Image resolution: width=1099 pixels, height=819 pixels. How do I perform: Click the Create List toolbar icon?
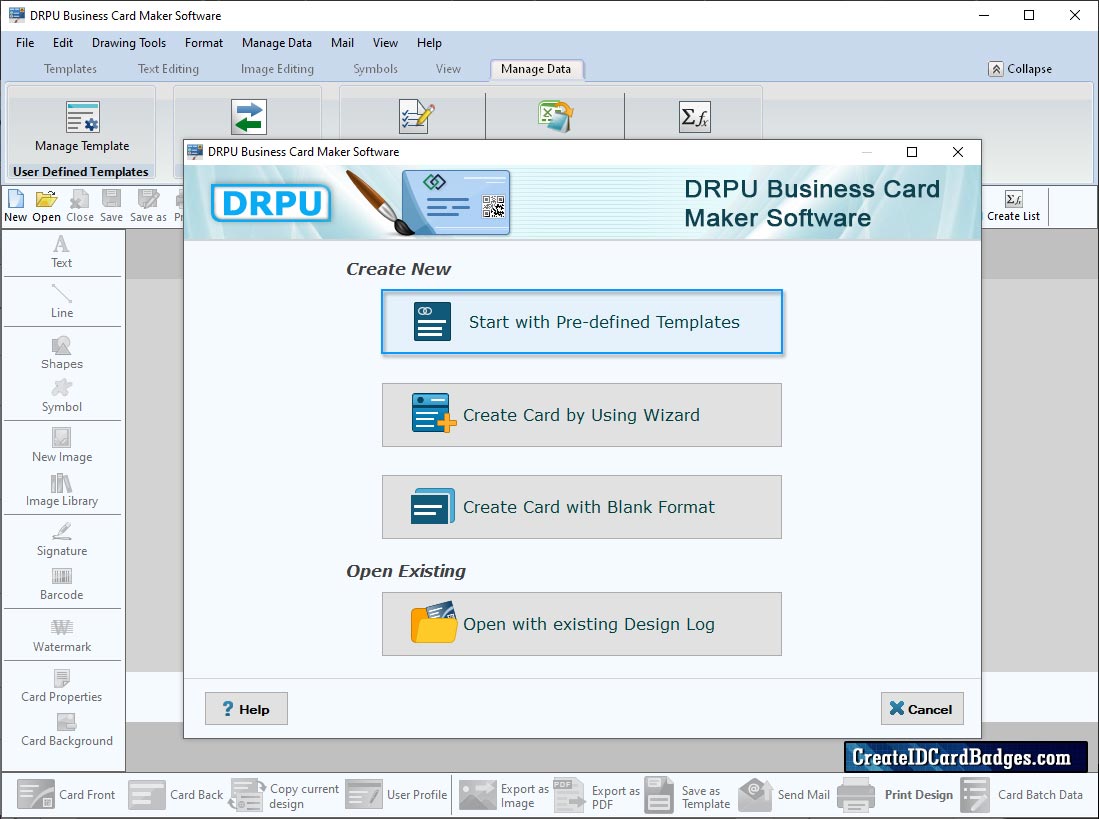click(x=1013, y=207)
